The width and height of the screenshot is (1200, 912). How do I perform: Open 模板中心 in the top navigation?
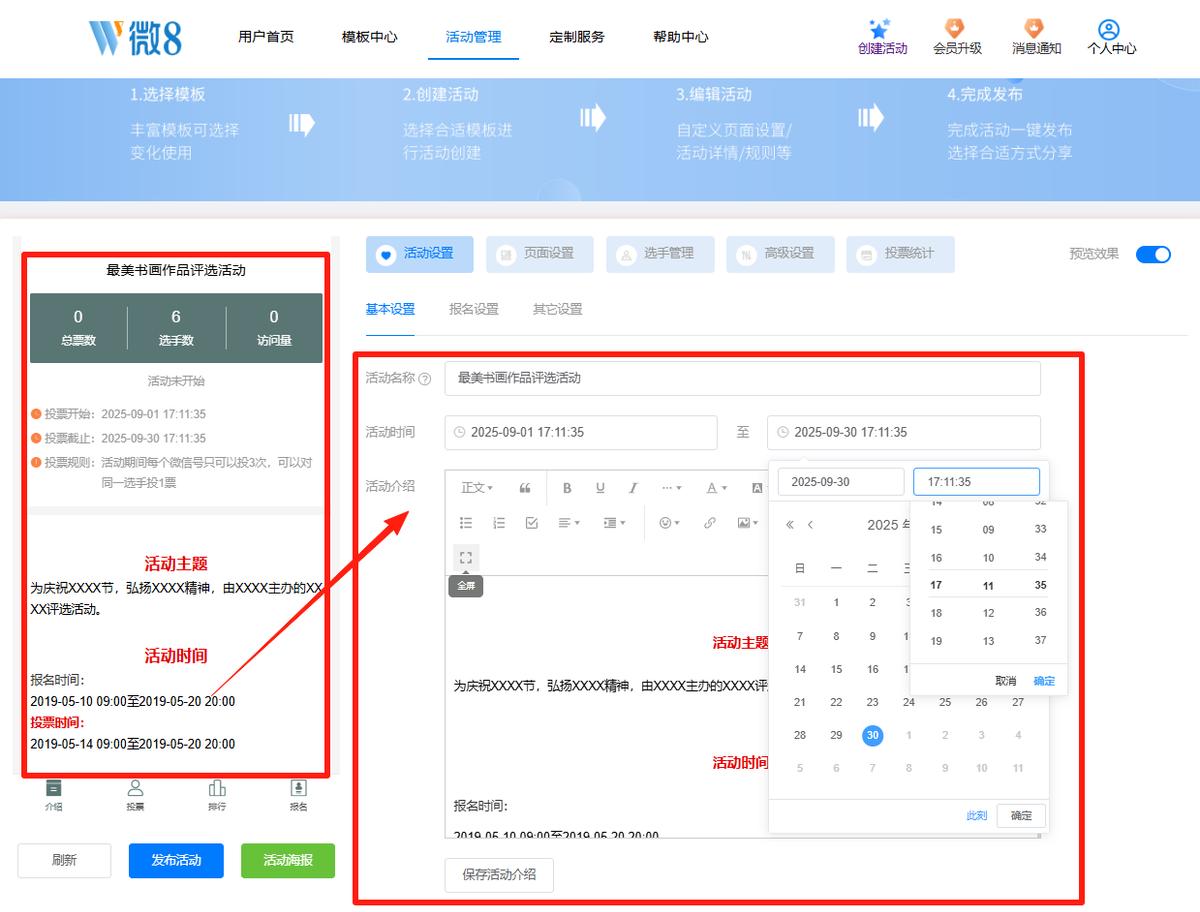coord(369,37)
